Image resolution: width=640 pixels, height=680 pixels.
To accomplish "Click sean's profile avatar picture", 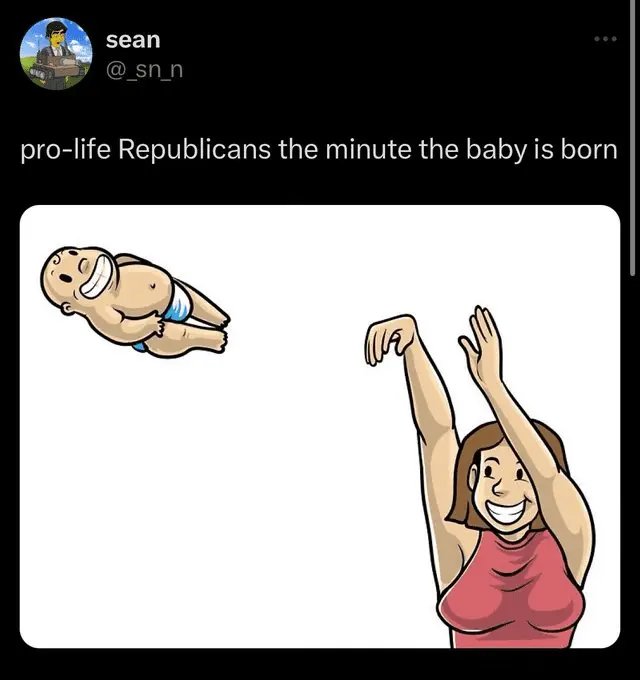I will pyautogui.click(x=55, y=51).
